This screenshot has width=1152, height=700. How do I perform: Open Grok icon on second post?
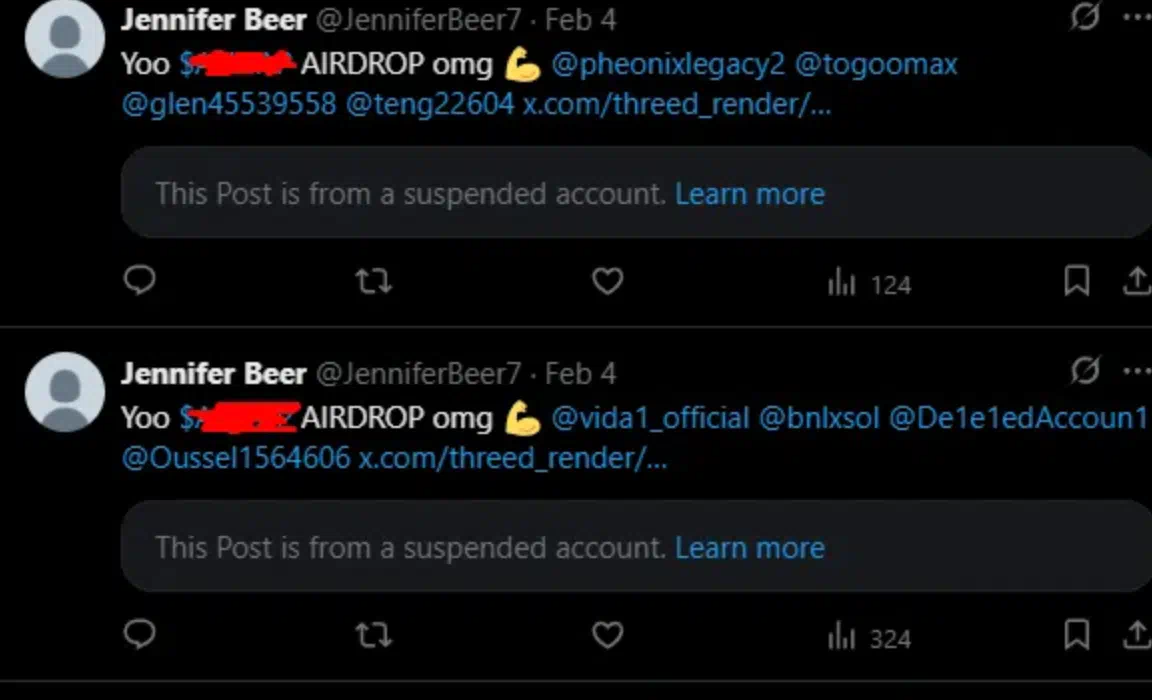point(1085,370)
